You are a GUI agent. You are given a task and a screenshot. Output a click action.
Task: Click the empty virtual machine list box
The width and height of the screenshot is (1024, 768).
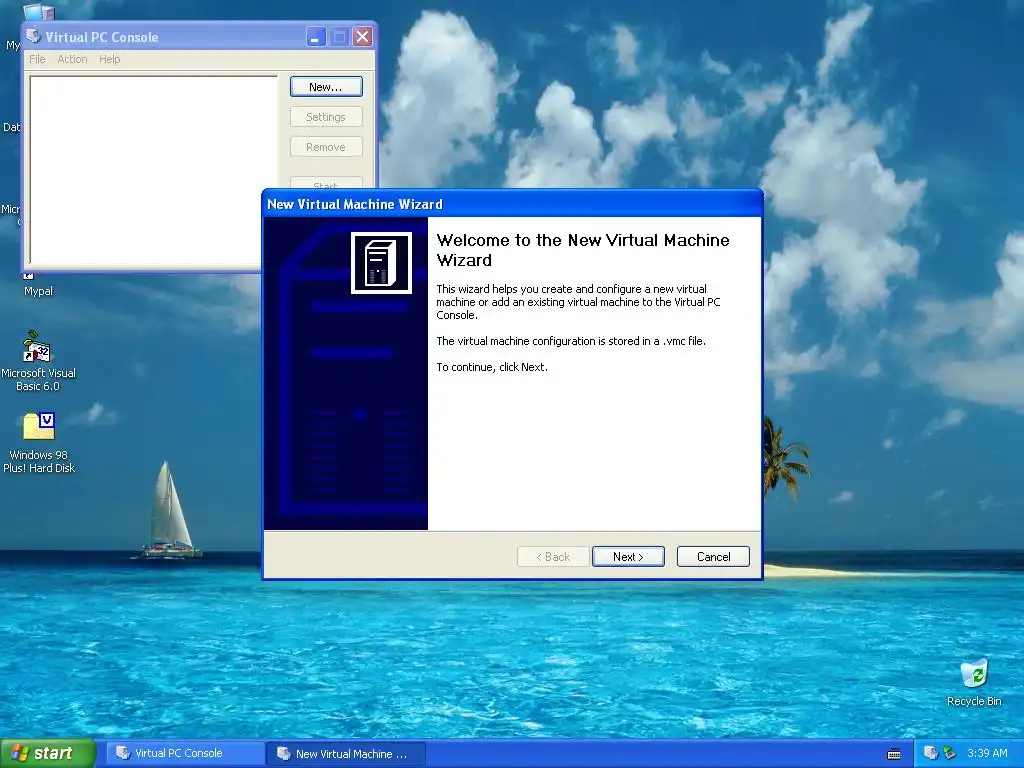click(x=153, y=170)
